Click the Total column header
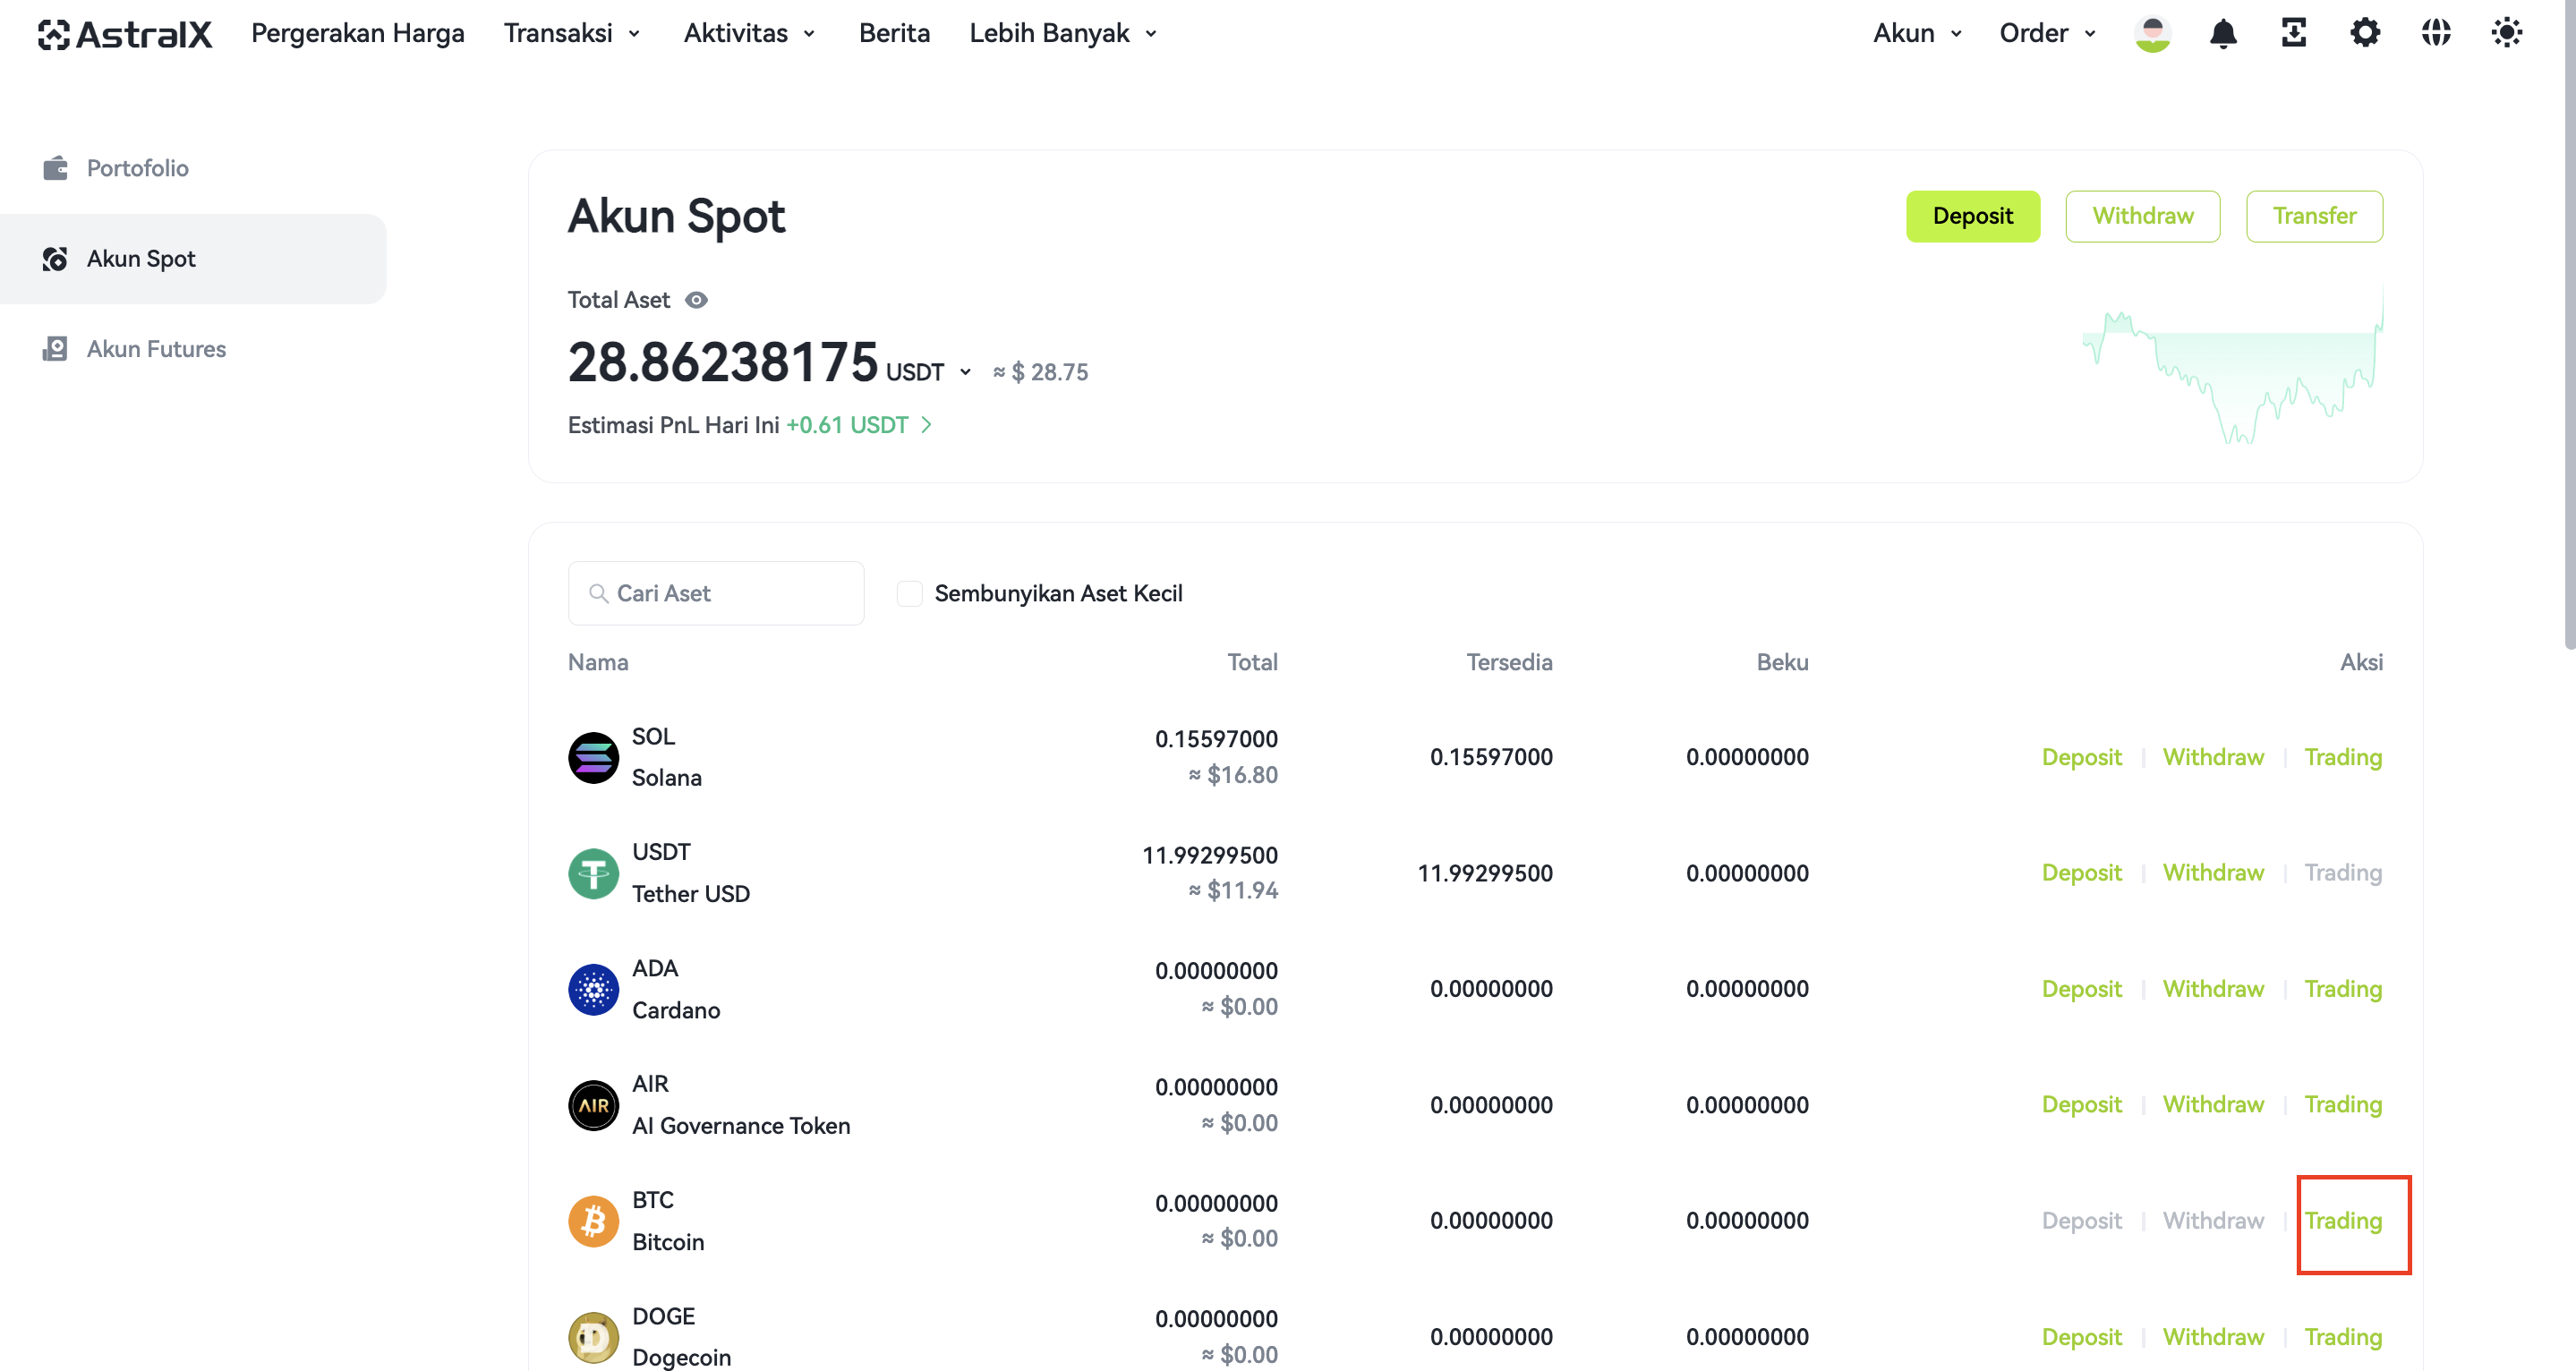Viewport: 2576px width, 1371px height. coord(1252,662)
